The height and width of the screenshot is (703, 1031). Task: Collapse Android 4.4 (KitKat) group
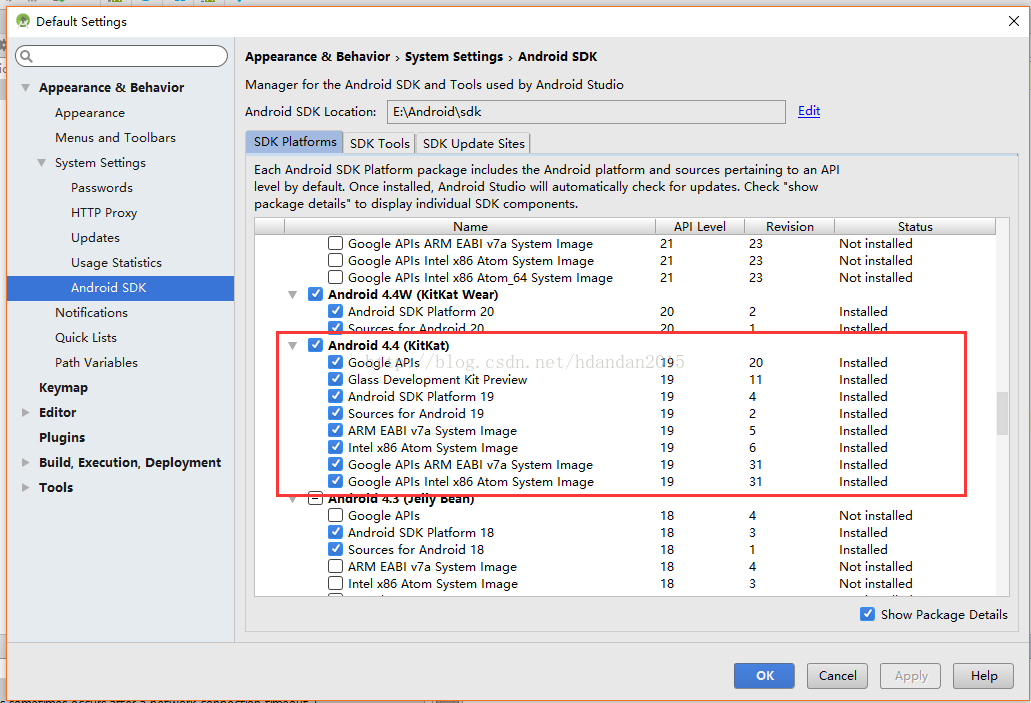pos(293,345)
